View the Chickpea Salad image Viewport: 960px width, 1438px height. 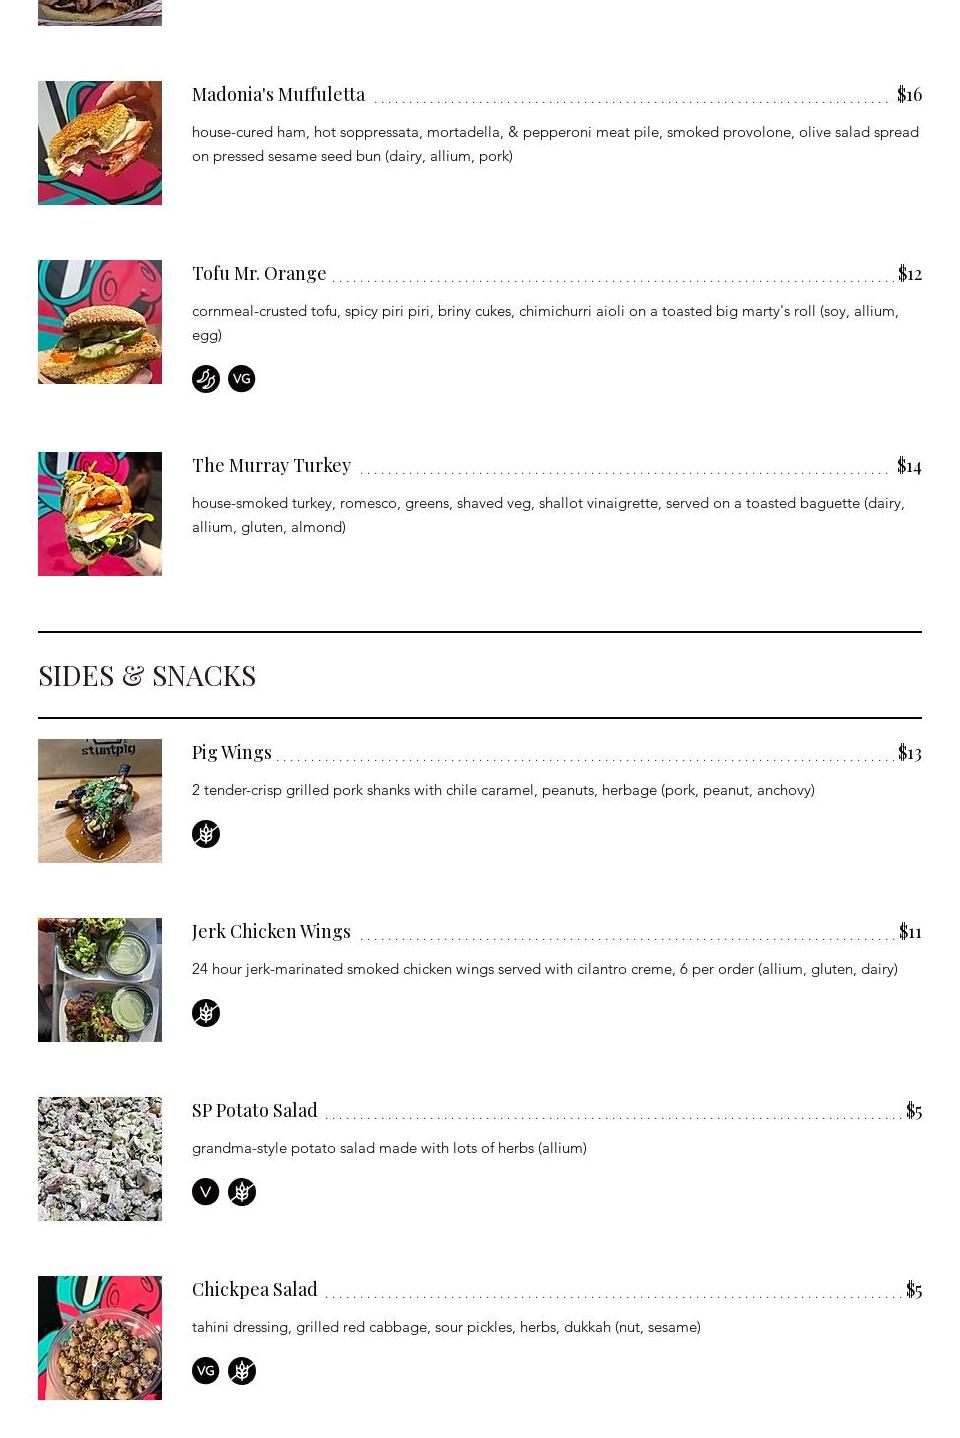(x=100, y=1338)
